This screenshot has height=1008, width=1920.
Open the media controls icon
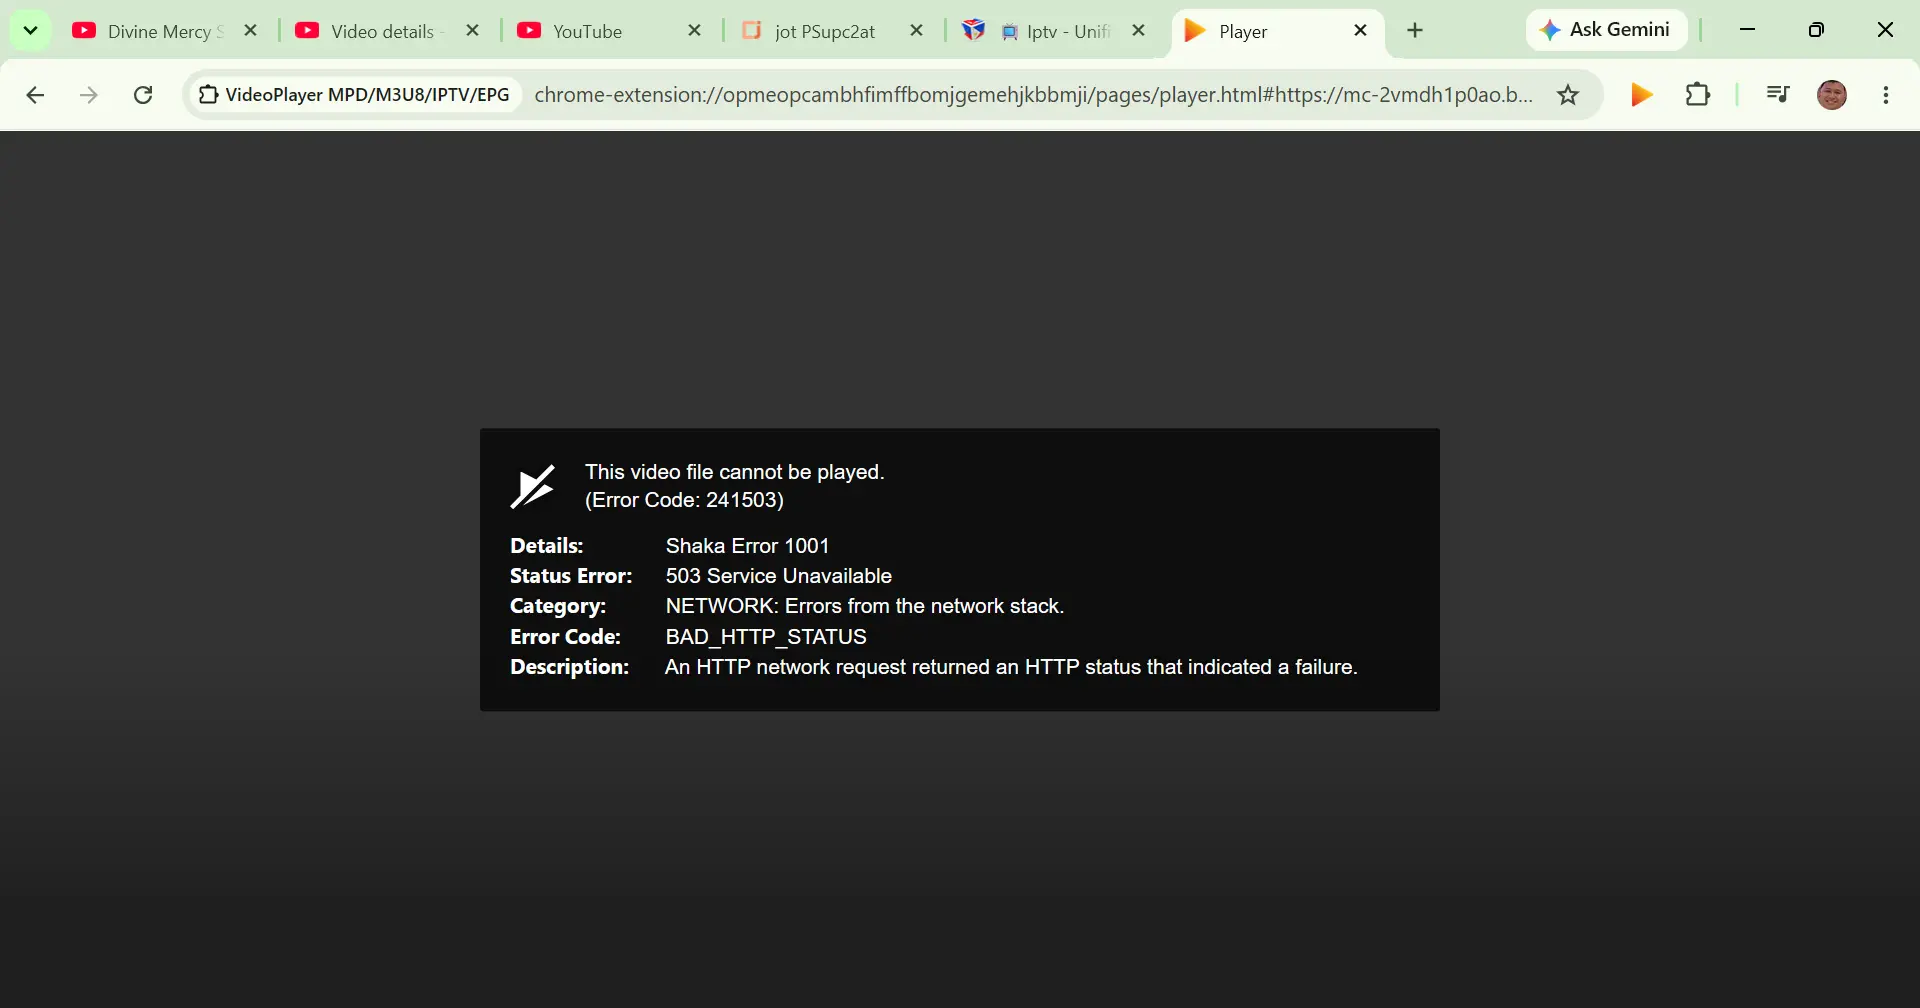1777,95
